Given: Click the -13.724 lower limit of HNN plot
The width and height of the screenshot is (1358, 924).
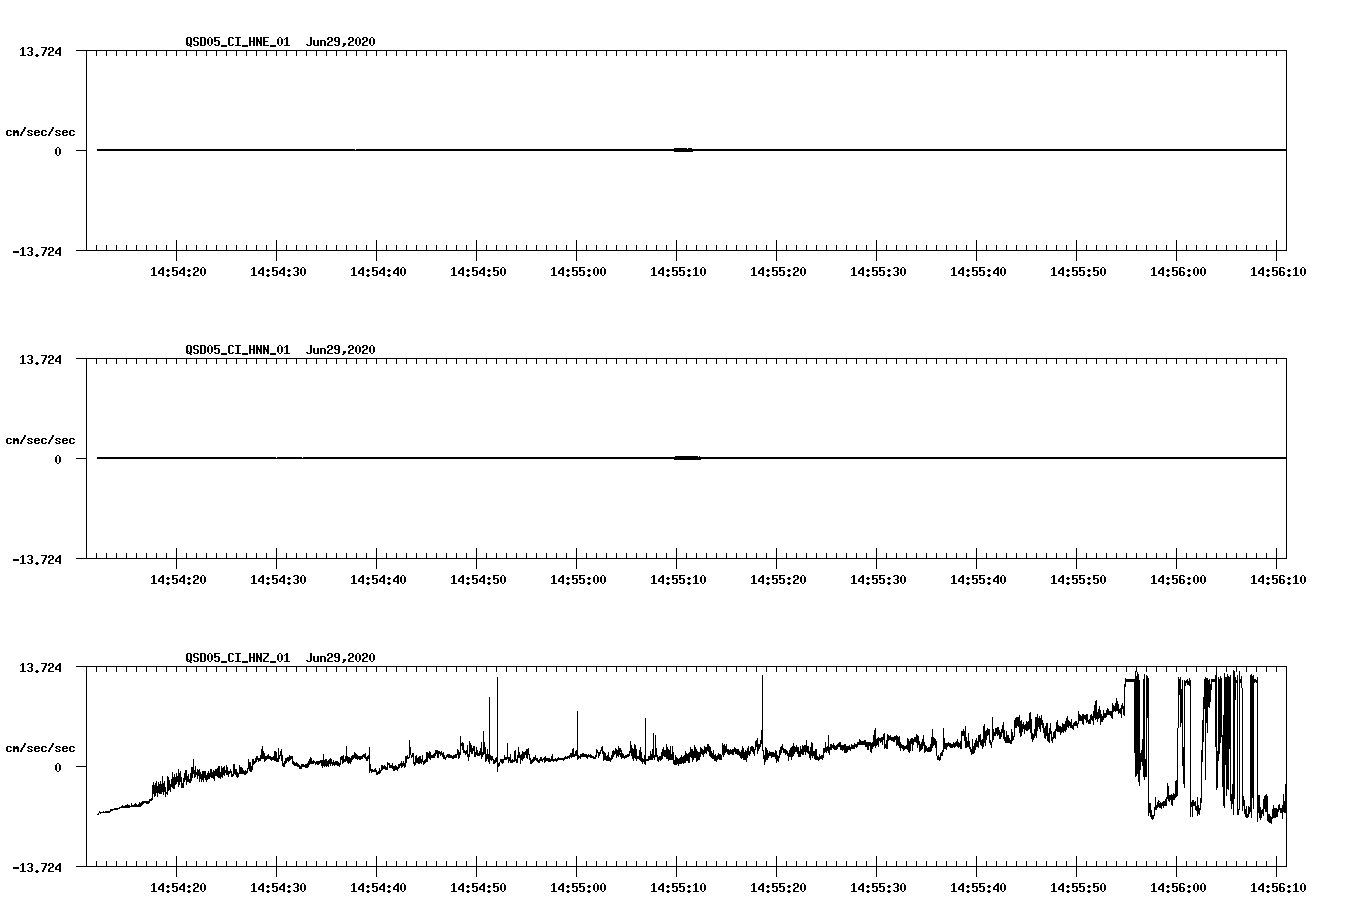Looking at the screenshot, I should point(37,559).
